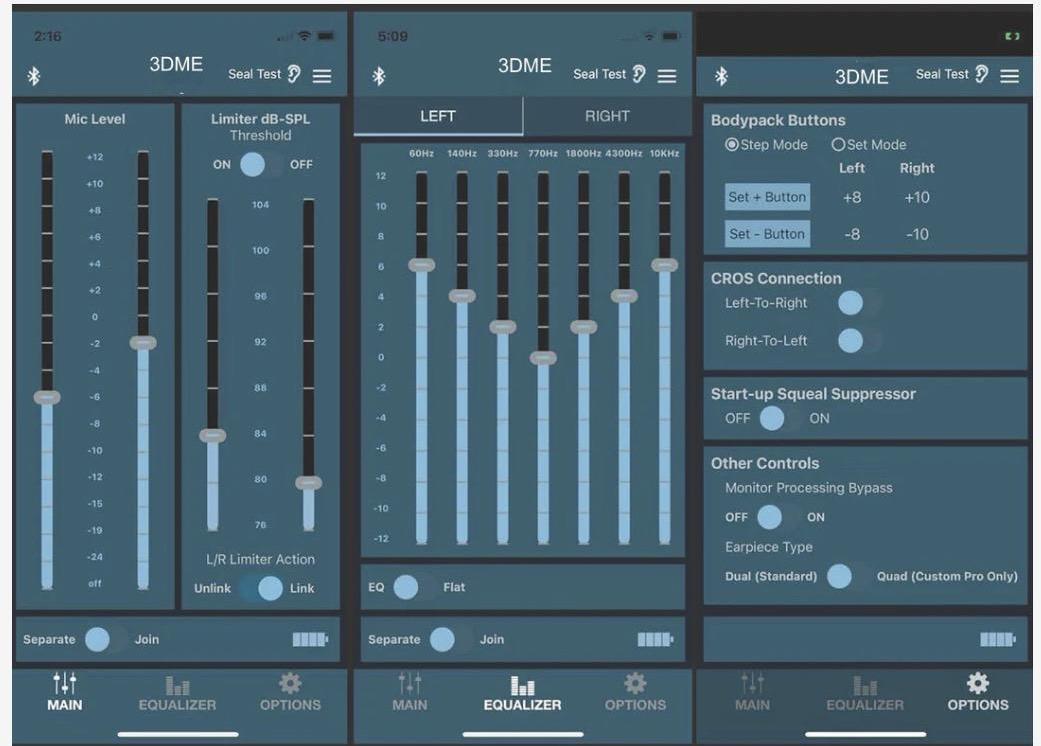Switch to the RIGHT channel tab
1041x746 pixels.
pos(607,116)
